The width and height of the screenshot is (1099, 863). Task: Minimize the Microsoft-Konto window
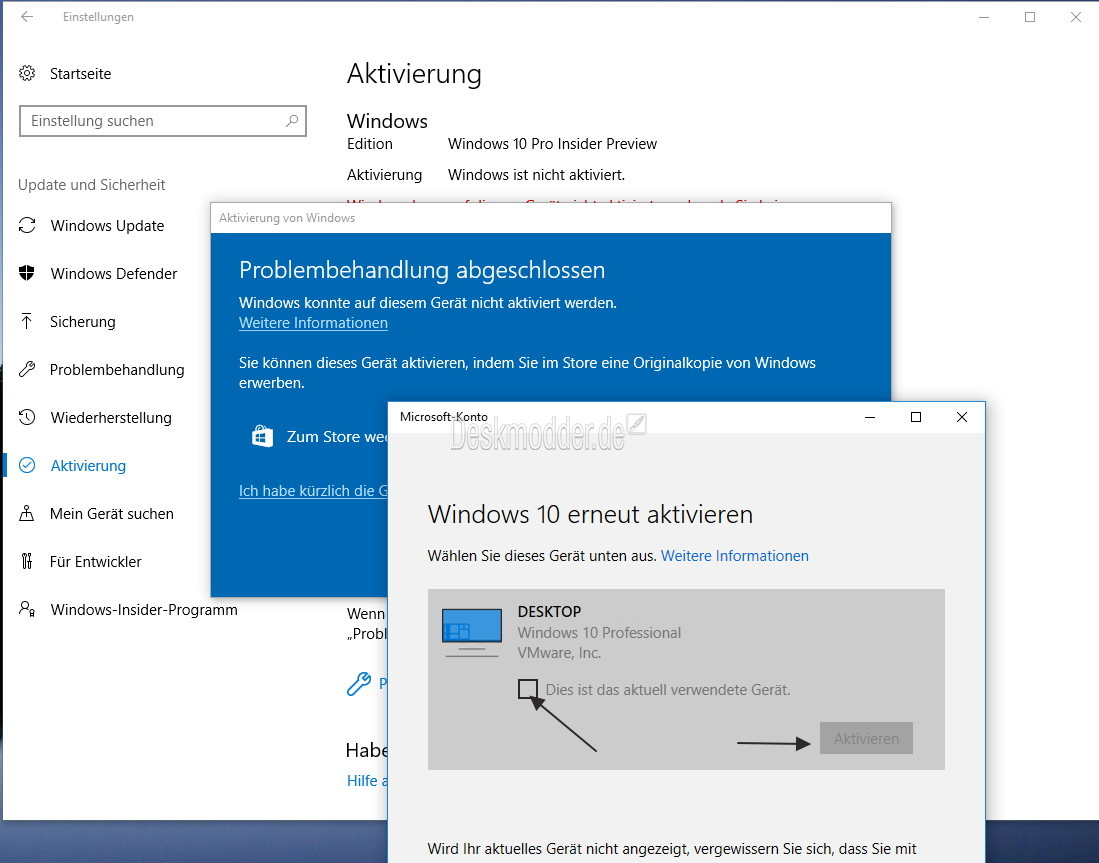870,417
